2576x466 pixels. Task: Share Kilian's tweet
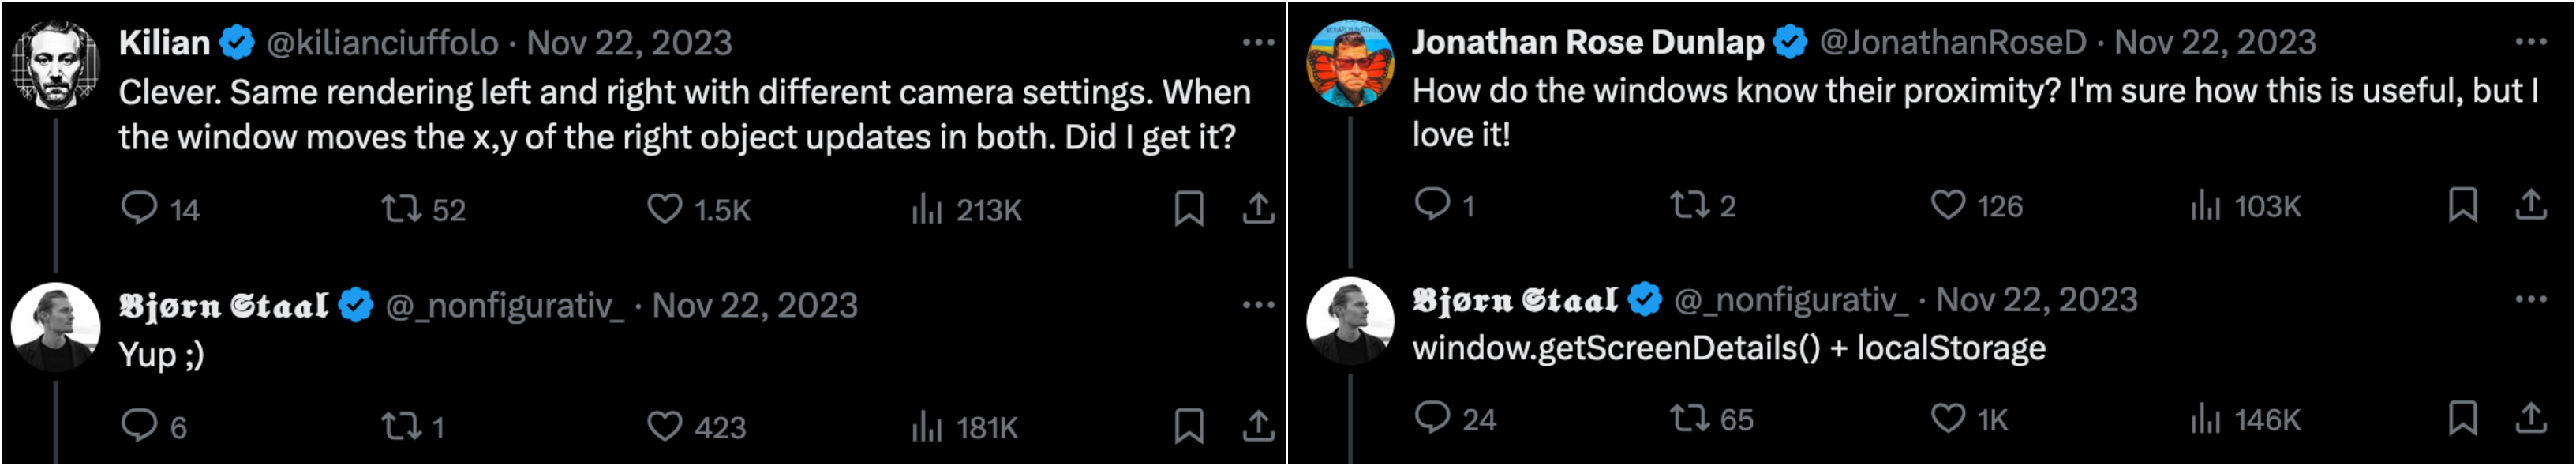click(x=1258, y=208)
